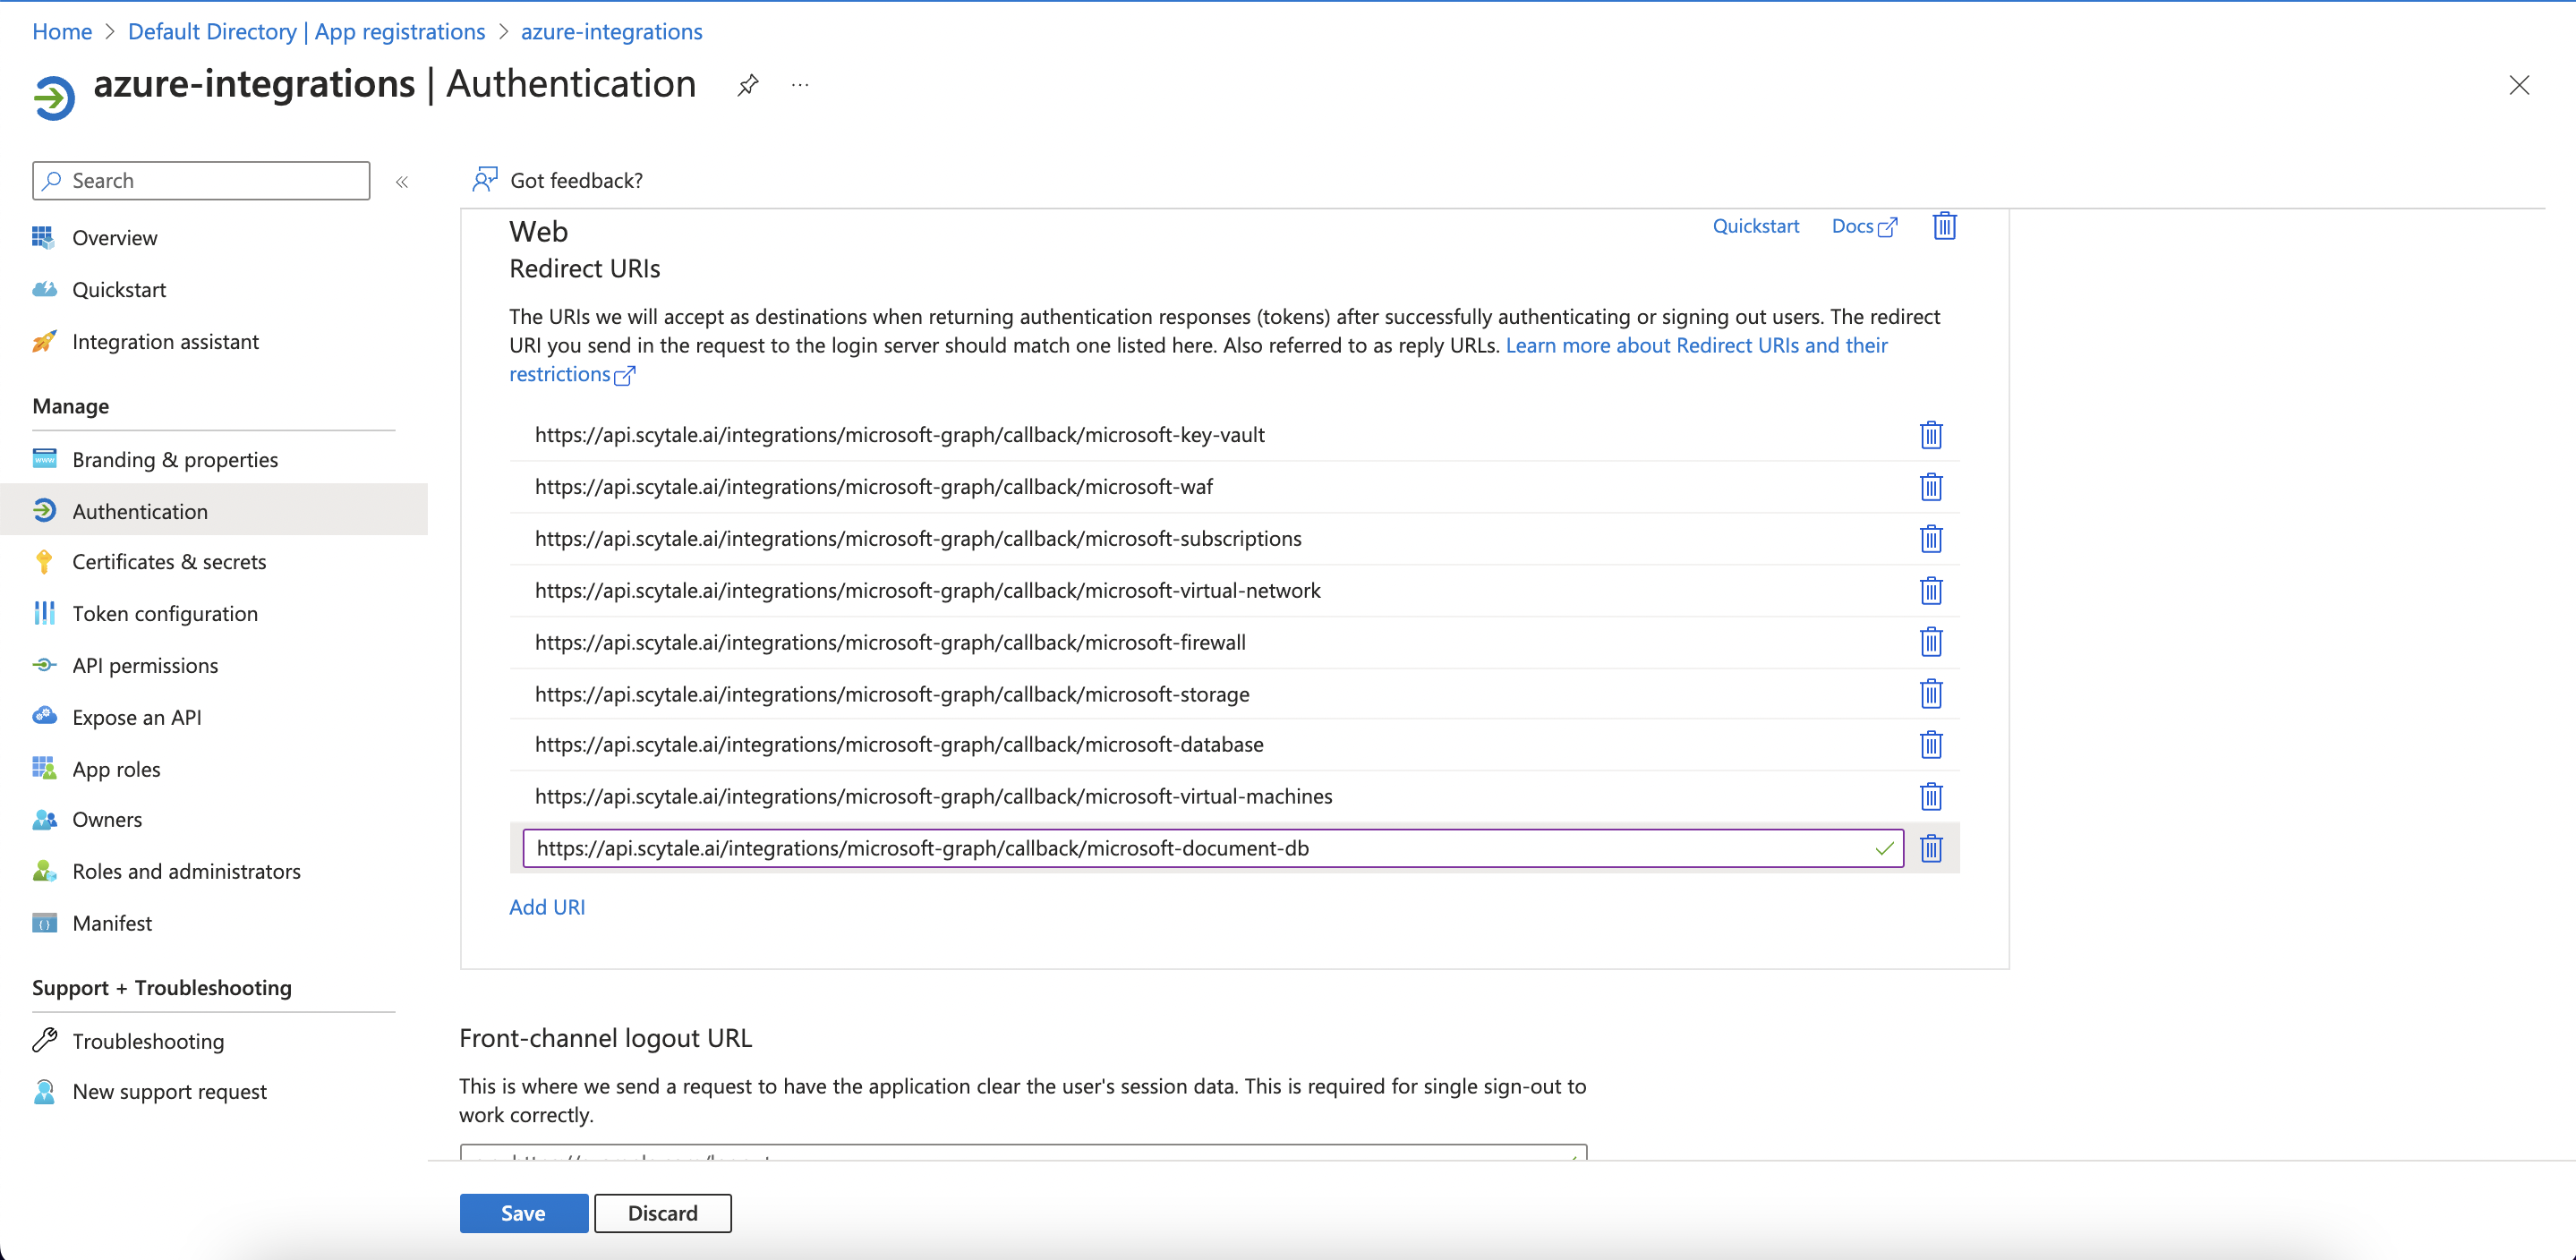Select the microsoft-virtual-machines redirect URI text
This screenshot has width=2576, height=1260.
tap(934, 797)
